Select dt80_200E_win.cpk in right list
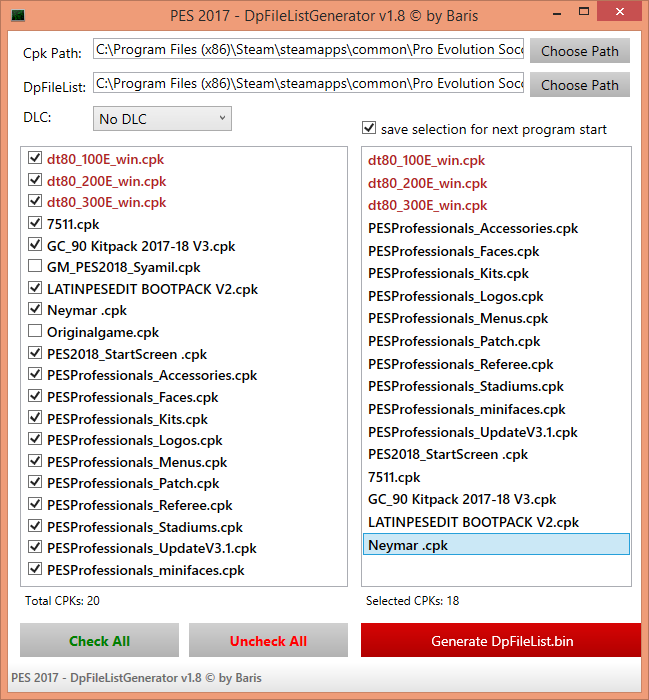 496,183
